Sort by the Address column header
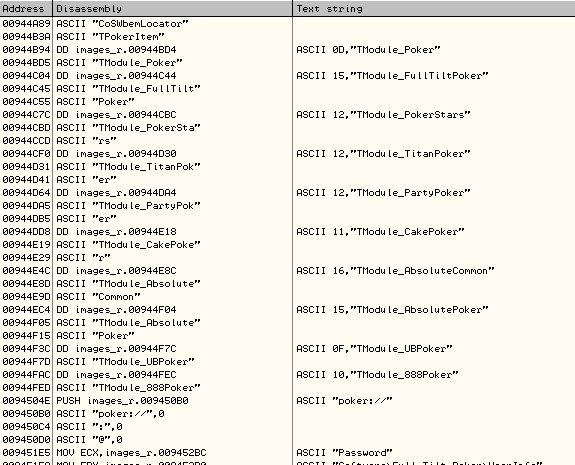 pos(26,8)
